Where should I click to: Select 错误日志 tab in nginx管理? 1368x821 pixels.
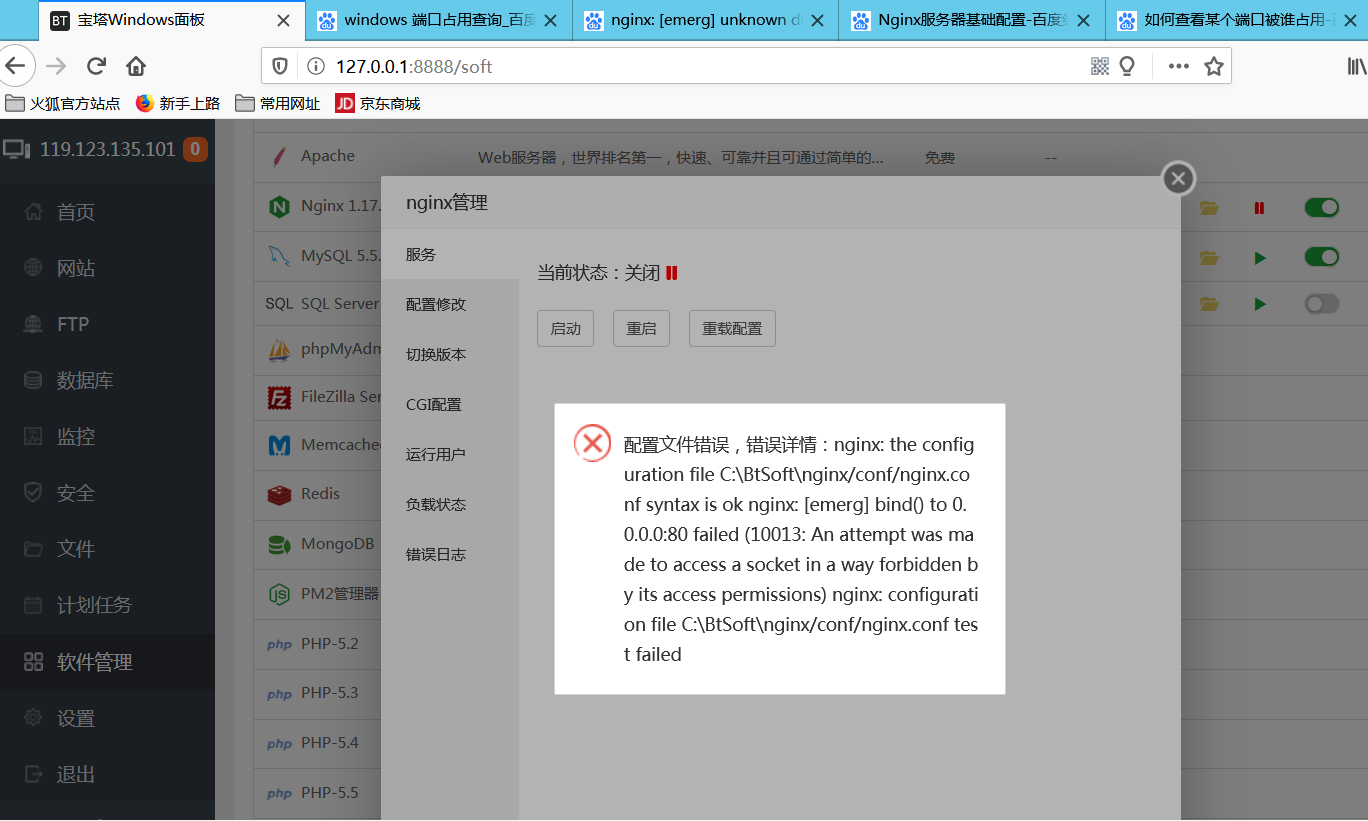click(450, 554)
